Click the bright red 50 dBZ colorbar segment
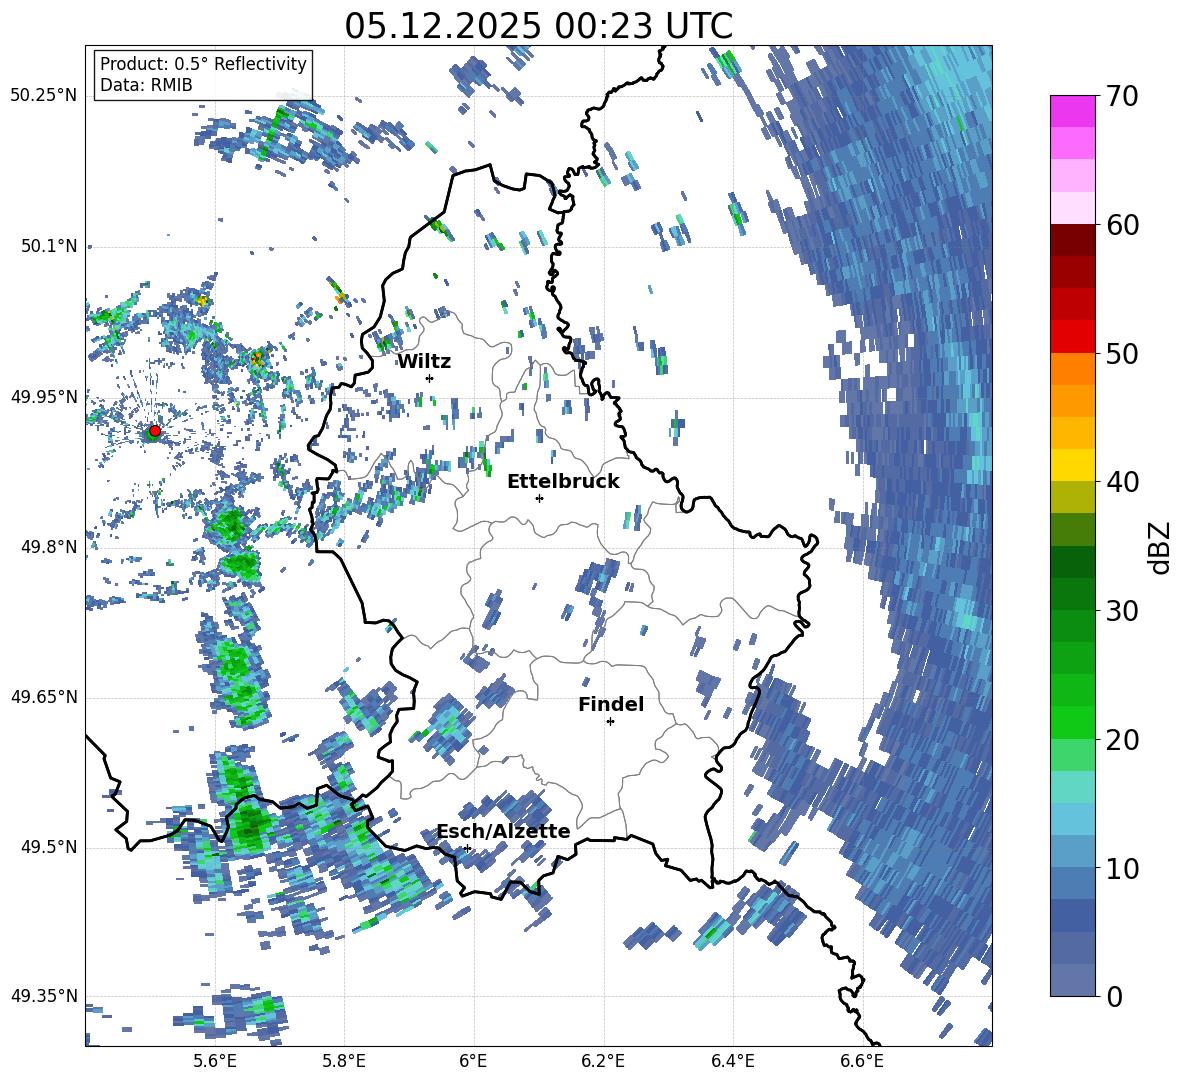This screenshot has height=1081, width=1184. [x=1072, y=337]
